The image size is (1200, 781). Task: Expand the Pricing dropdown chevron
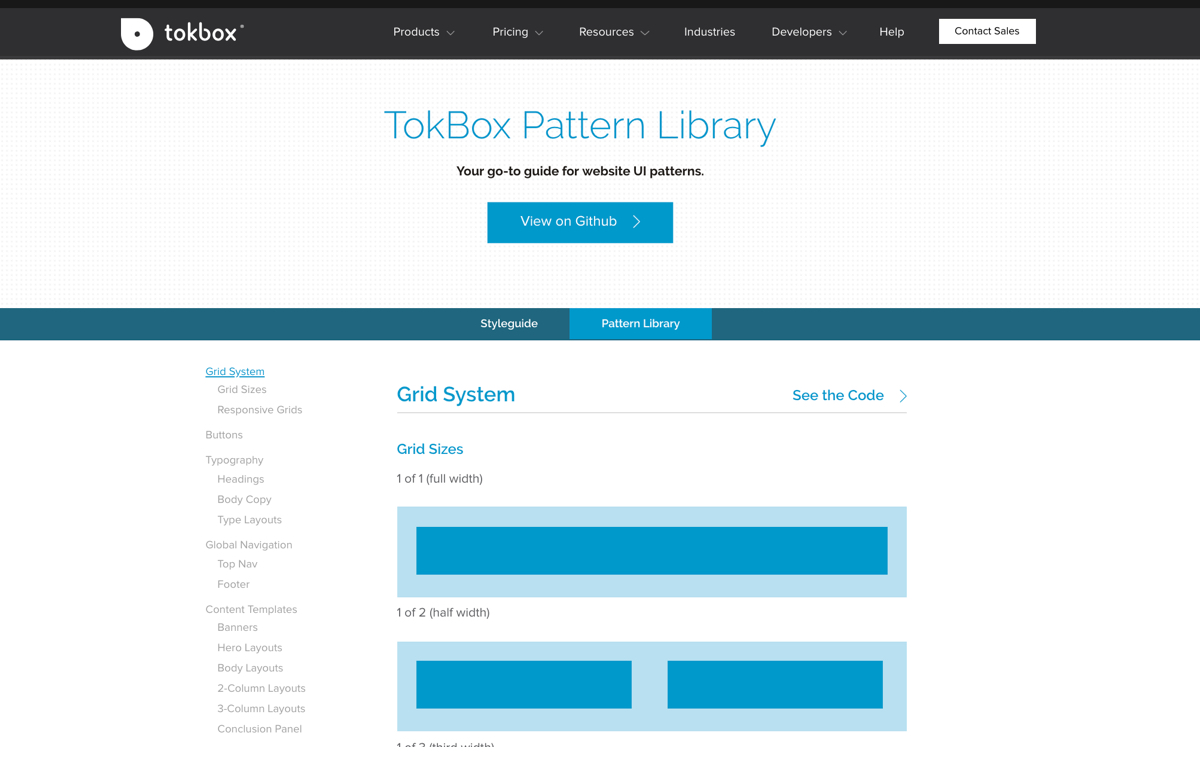(539, 33)
